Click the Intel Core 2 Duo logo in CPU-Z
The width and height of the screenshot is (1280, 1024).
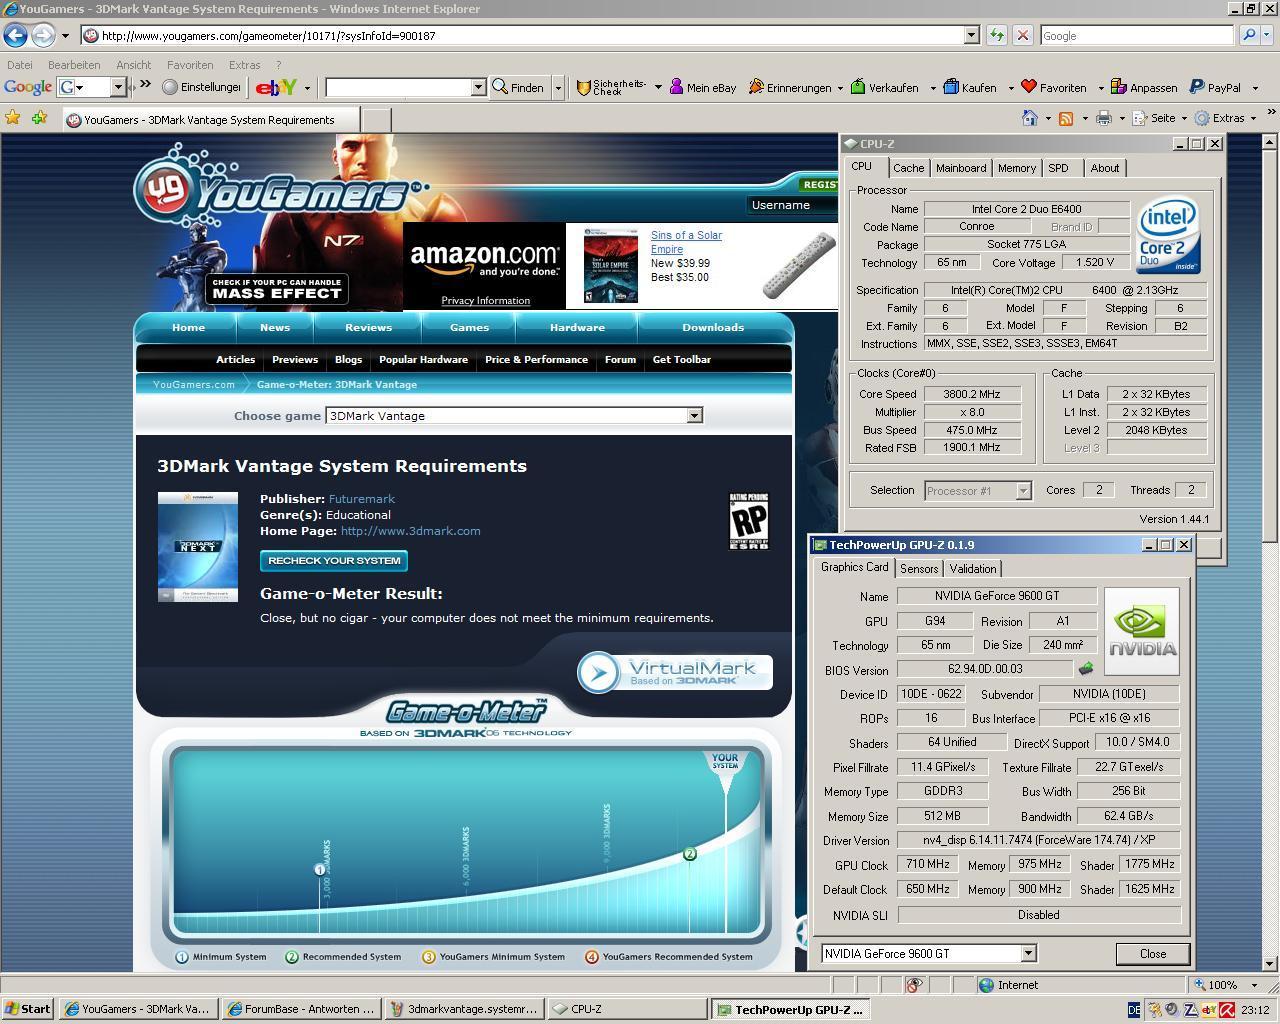click(x=1167, y=235)
